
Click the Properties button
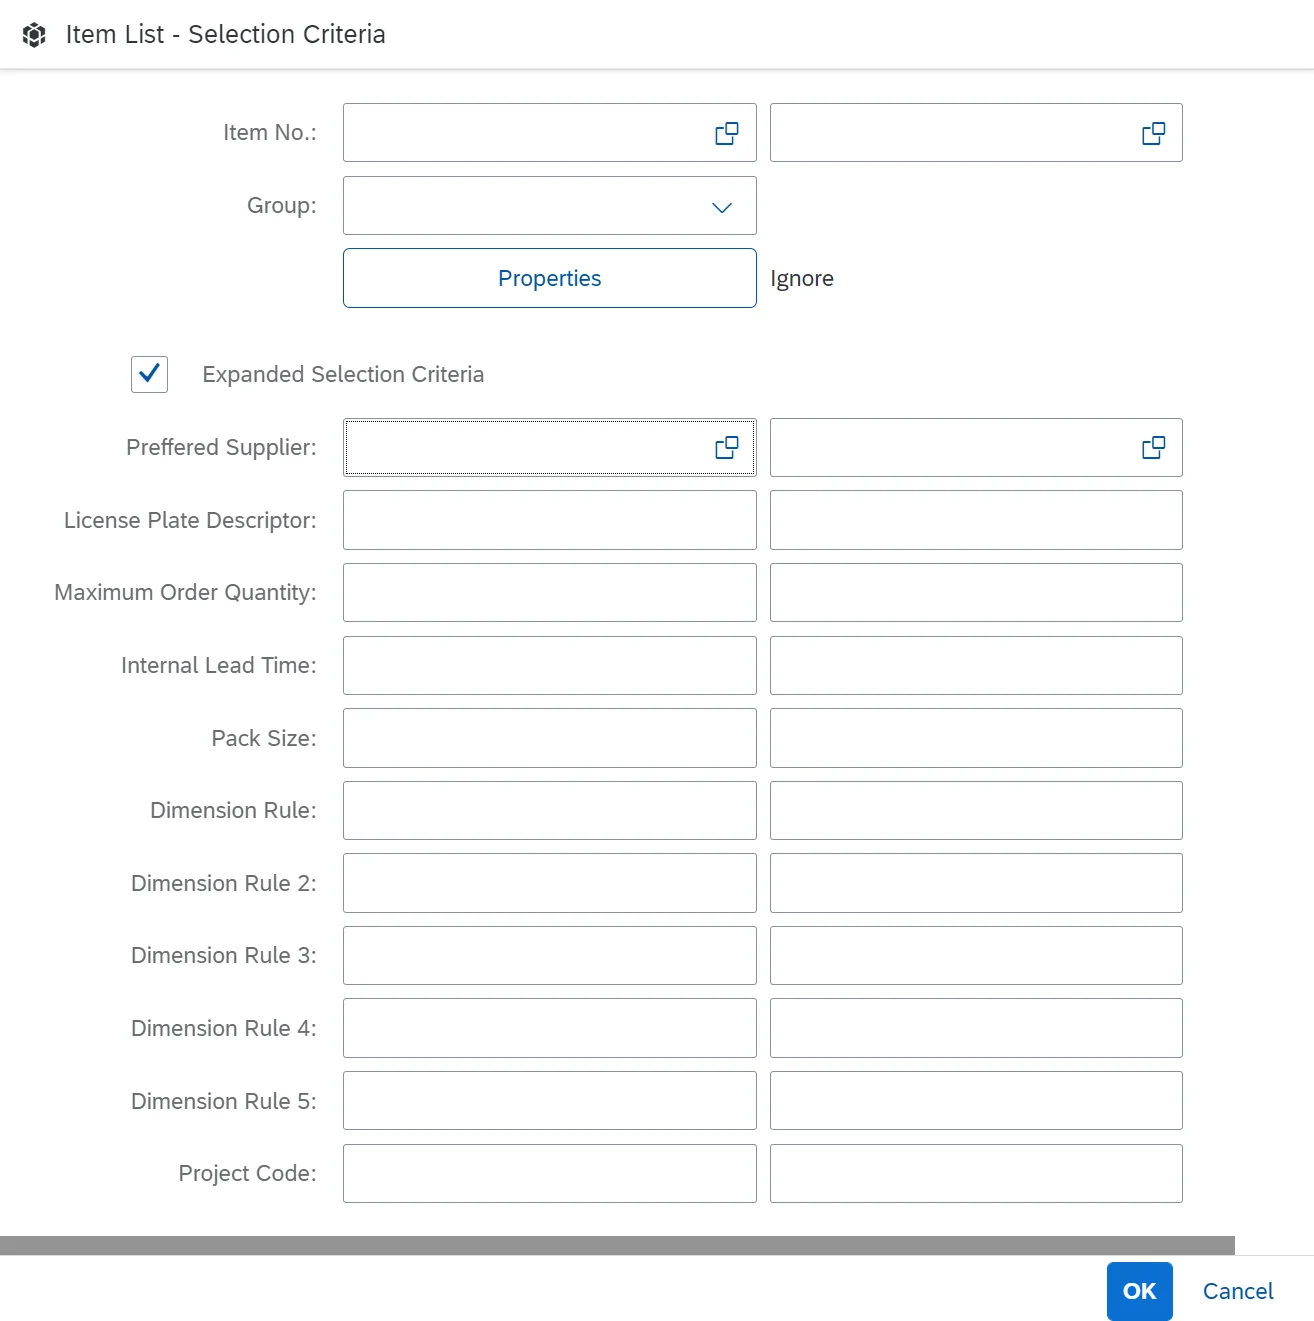pos(549,278)
